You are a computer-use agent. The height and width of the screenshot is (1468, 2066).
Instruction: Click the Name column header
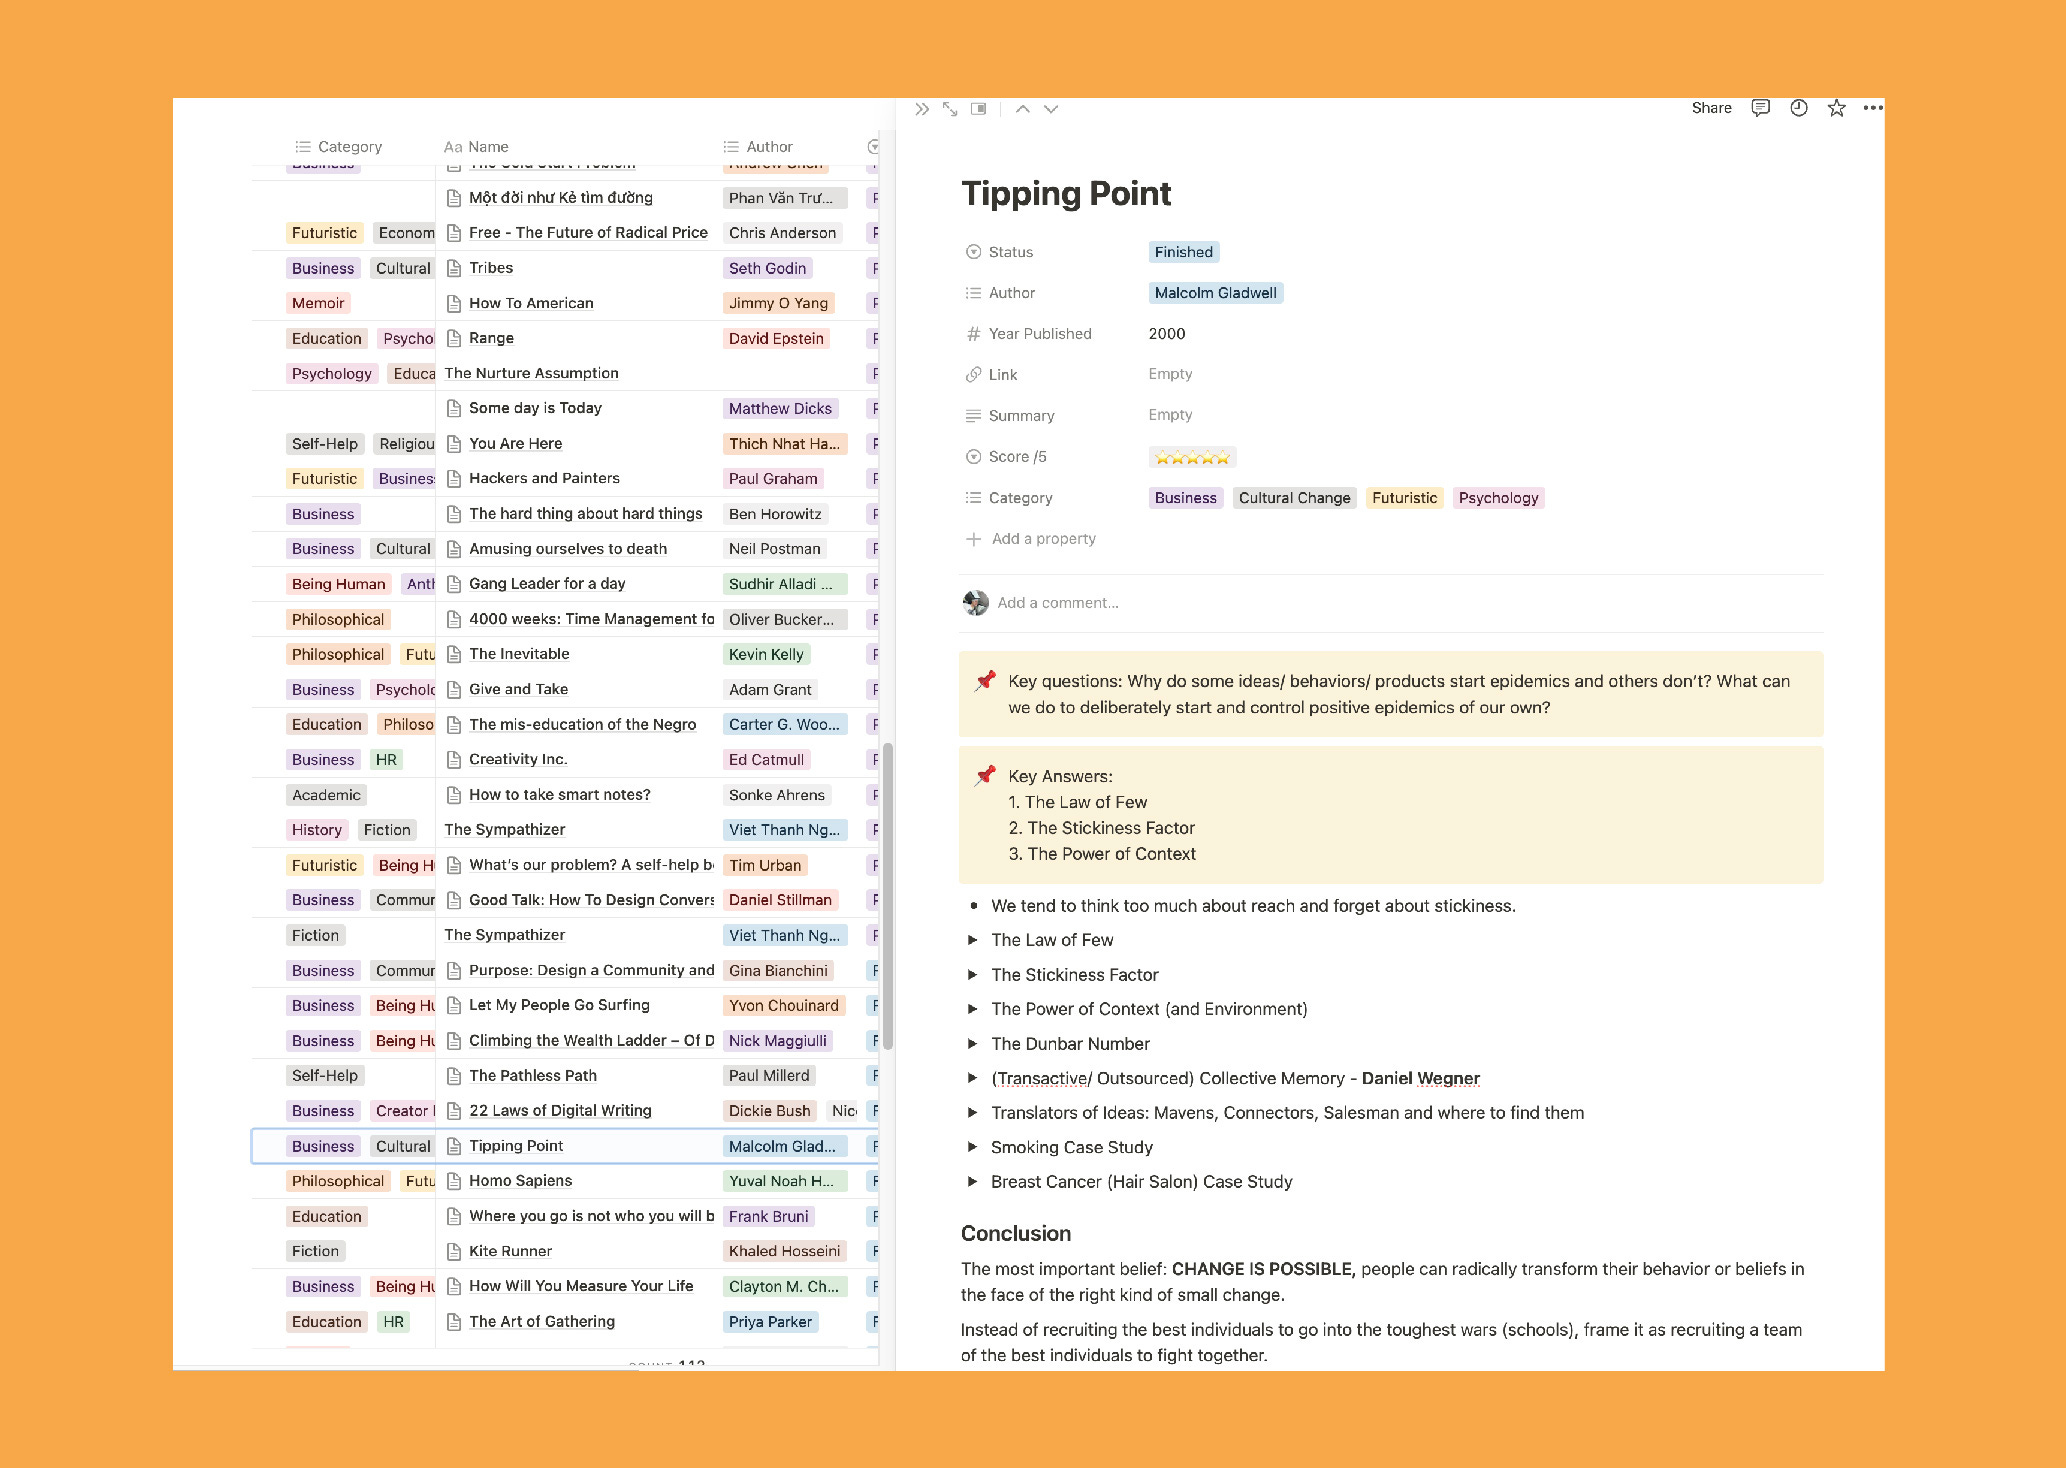point(476,147)
